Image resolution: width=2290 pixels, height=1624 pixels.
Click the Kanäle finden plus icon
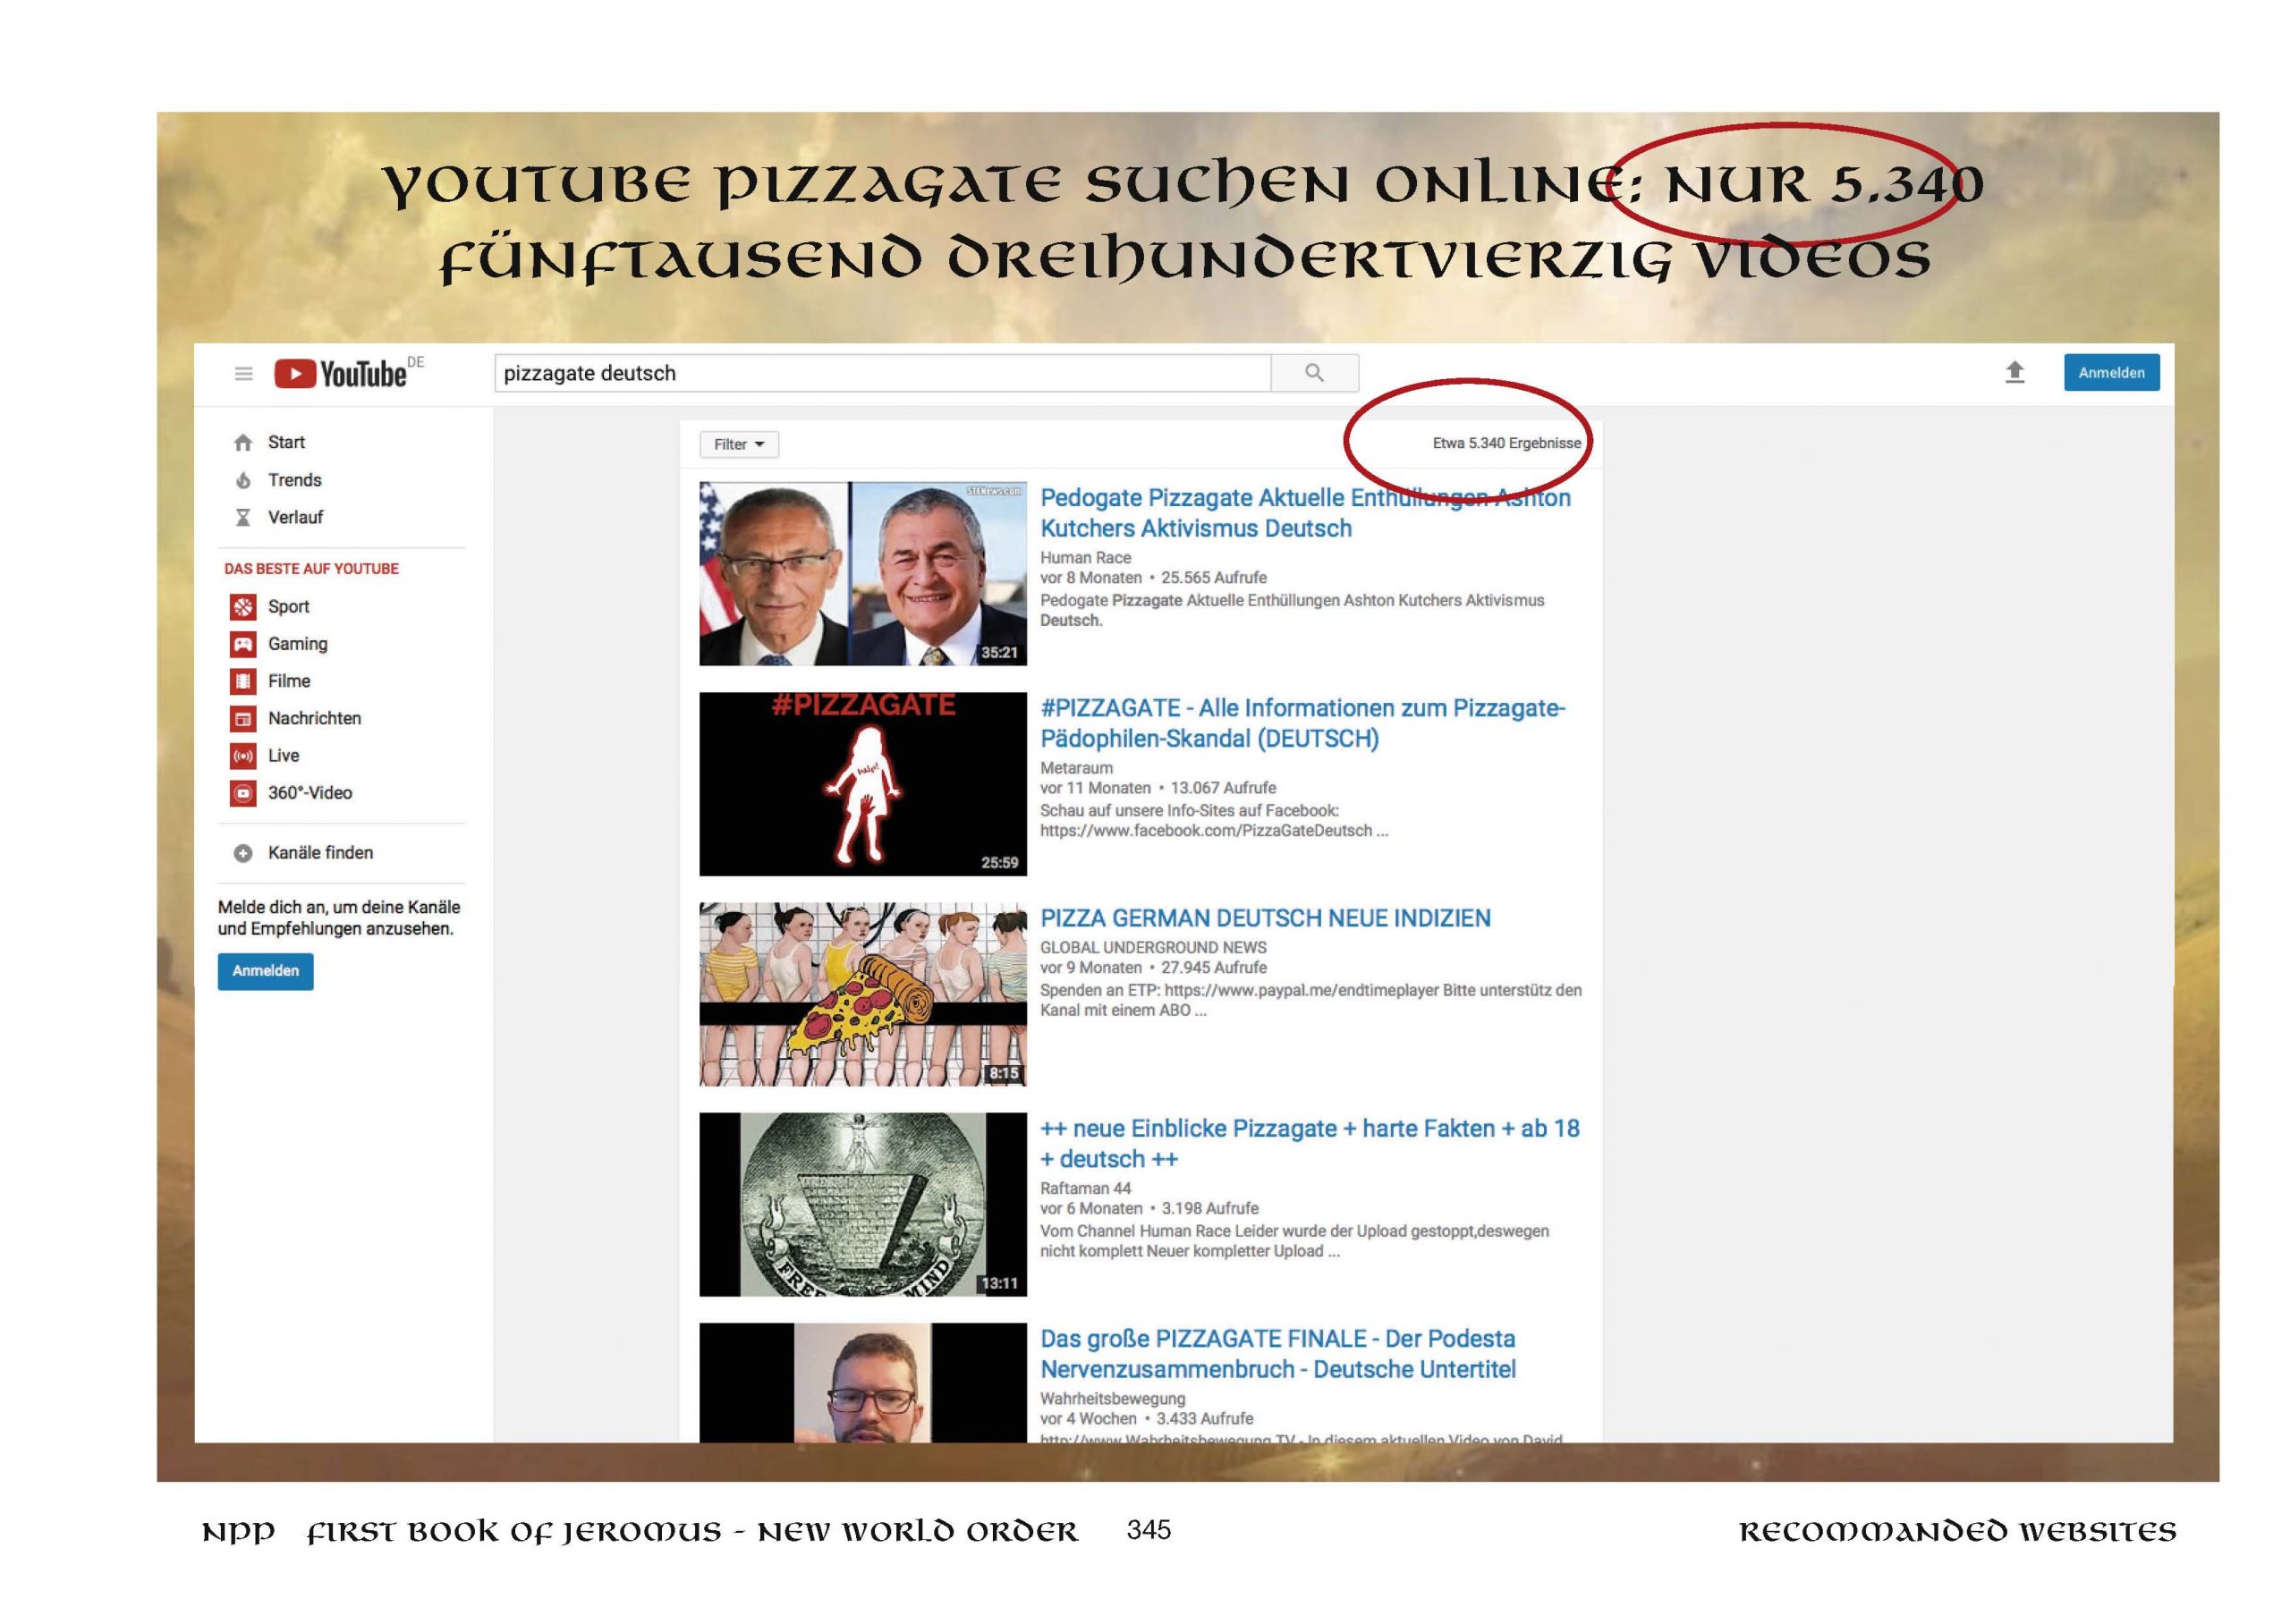243,853
